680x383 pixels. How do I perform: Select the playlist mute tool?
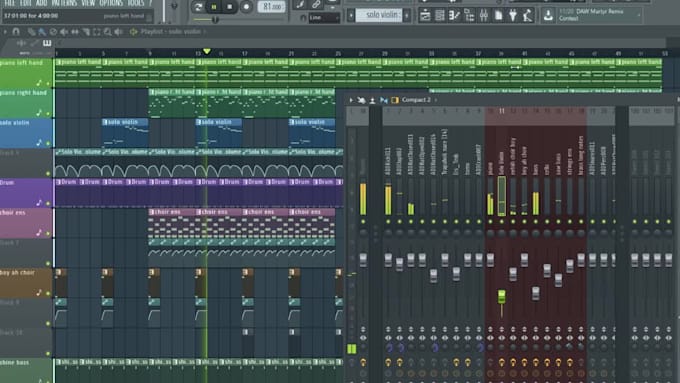(x=64, y=32)
